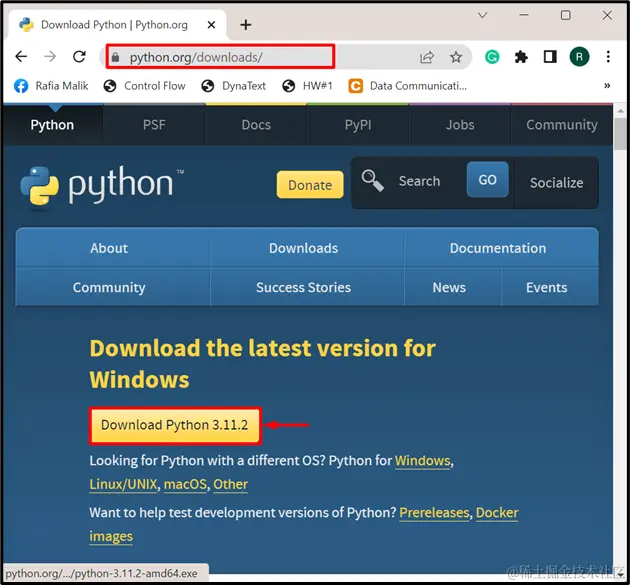Image resolution: width=630 pixels, height=585 pixels.
Task: Click the padlock site info icon
Action: point(115,57)
